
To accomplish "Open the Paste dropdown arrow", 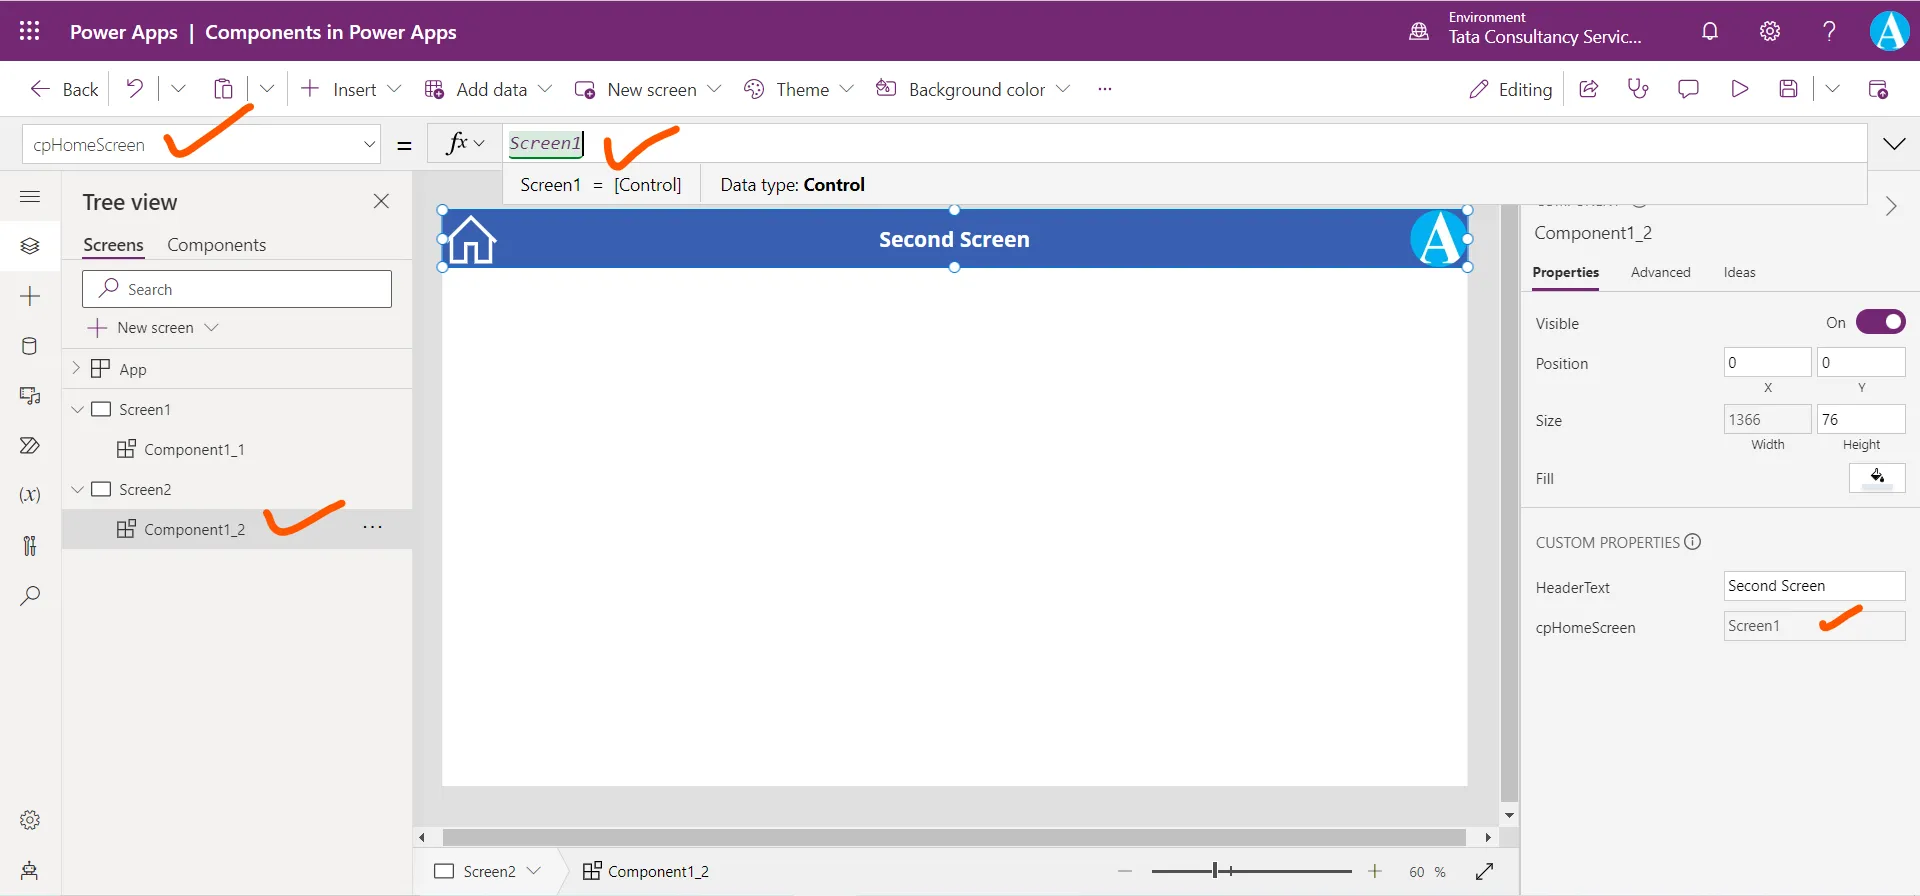I will tap(267, 89).
